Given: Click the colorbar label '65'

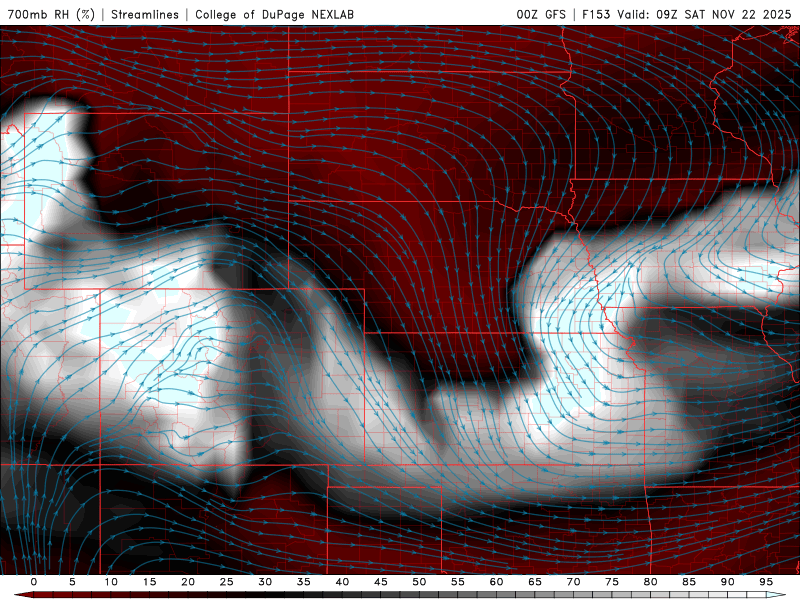Looking at the screenshot, I should pos(535,582).
